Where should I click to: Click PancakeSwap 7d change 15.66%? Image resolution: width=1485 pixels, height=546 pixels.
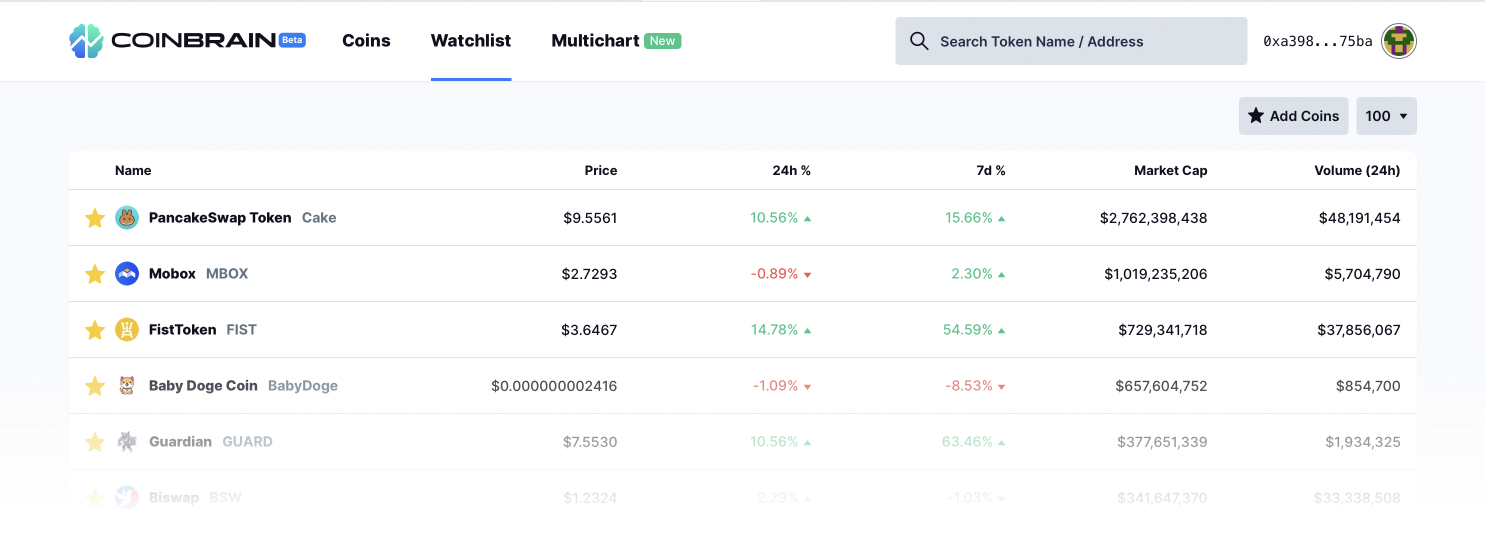pyautogui.click(x=975, y=218)
